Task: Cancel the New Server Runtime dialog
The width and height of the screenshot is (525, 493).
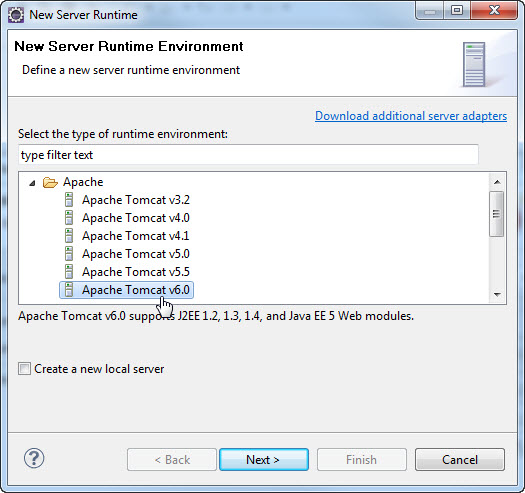Action: pyautogui.click(x=460, y=460)
